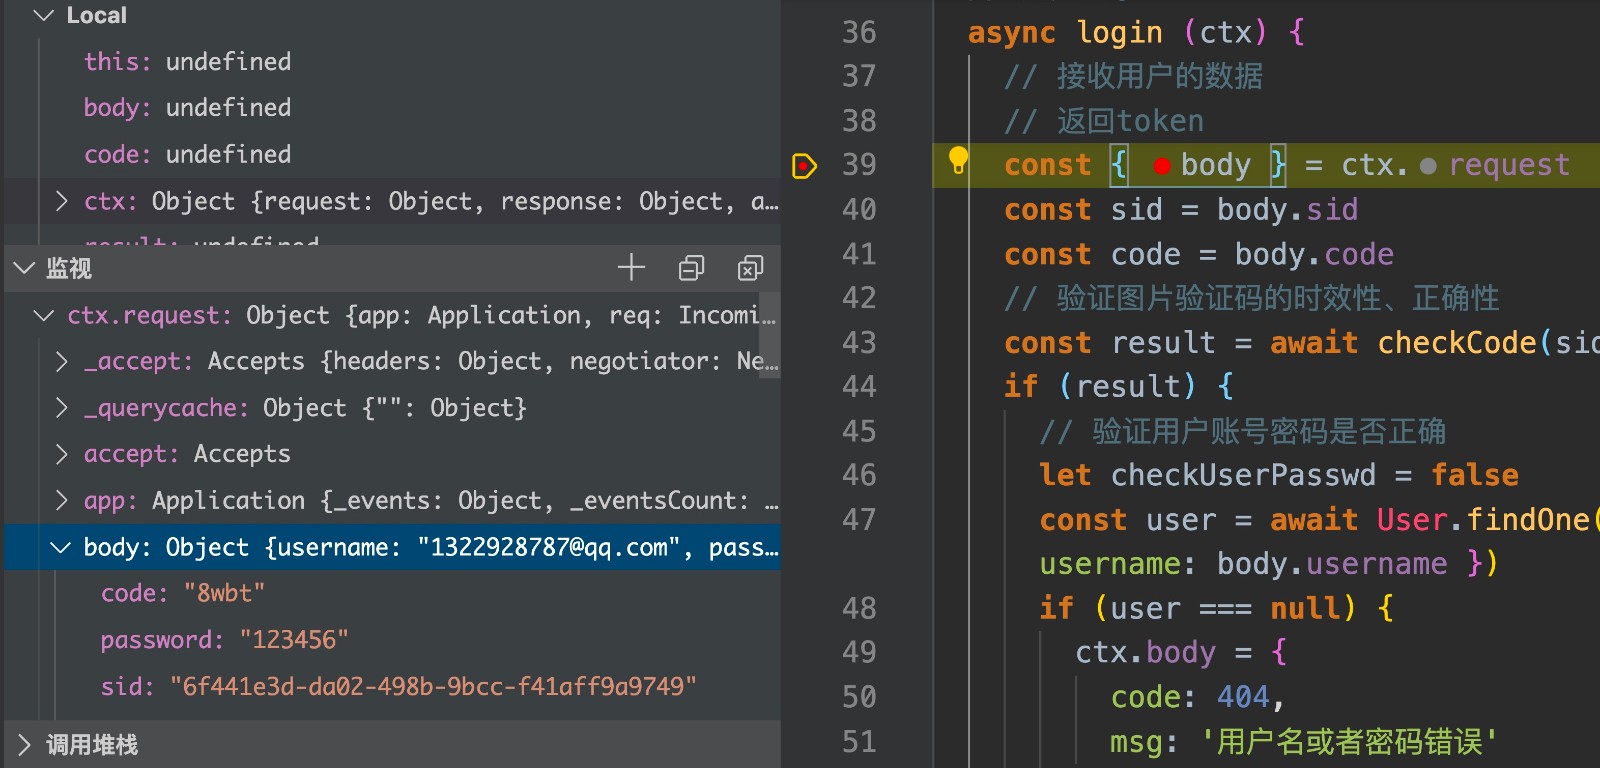This screenshot has width=1600, height=768.
Task: Toggle the red inline breakpoint before body
Action: click(1162, 166)
